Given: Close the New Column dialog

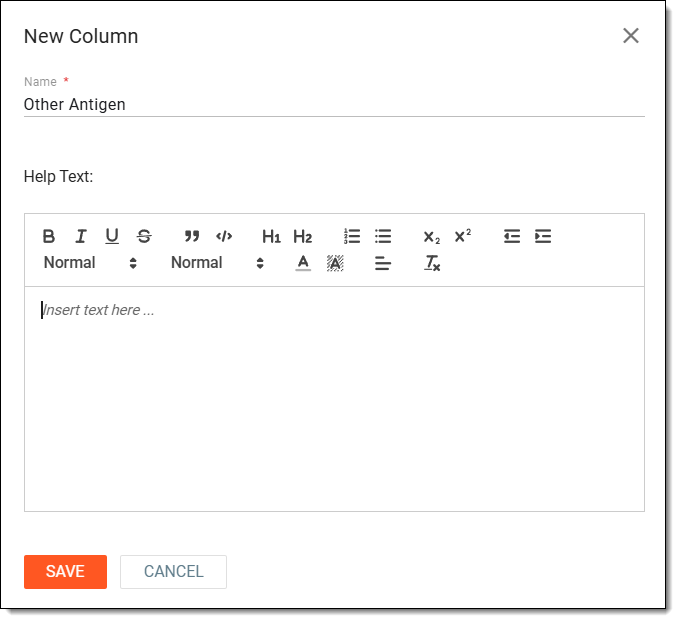Looking at the screenshot, I should [x=630, y=36].
